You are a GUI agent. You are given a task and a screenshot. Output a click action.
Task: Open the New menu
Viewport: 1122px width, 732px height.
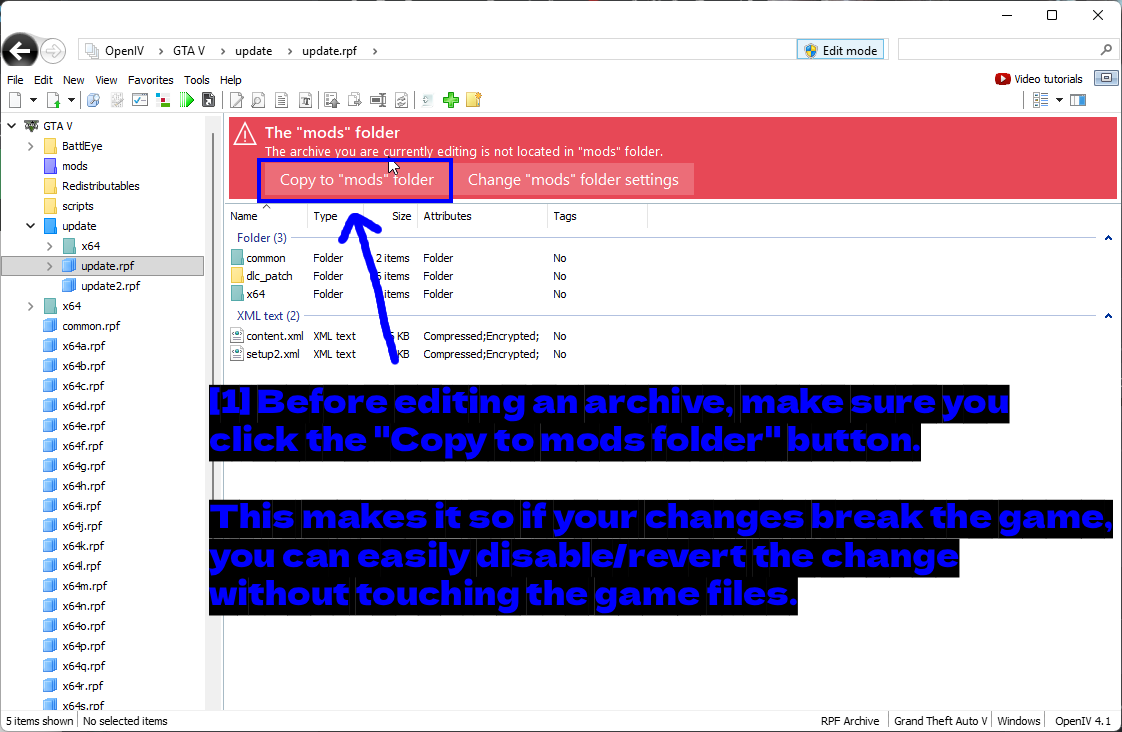click(x=74, y=80)
